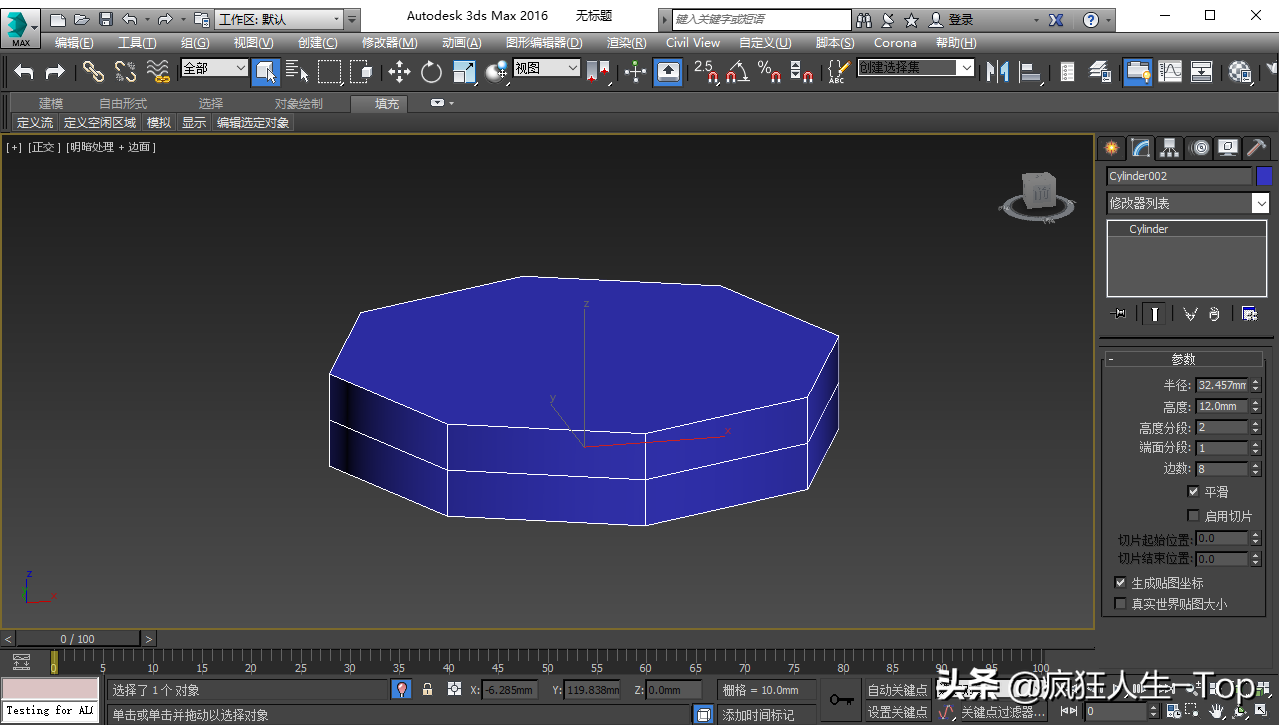The image size is (1279, 725).
Task: Click the 边数 sides spinner arrows
Action: [x=1256, y=469]
